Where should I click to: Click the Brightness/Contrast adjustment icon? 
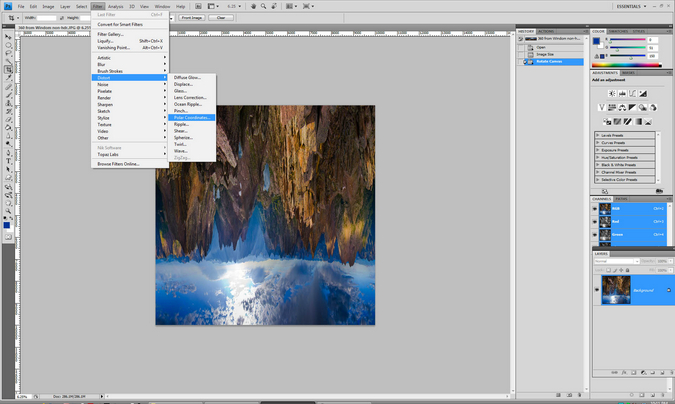[612, 94]
